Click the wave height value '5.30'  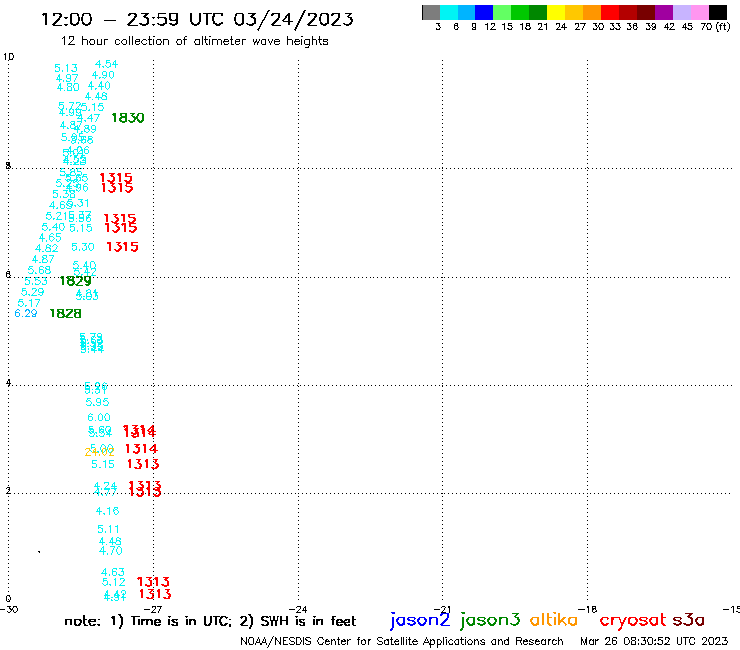(83, 247)
